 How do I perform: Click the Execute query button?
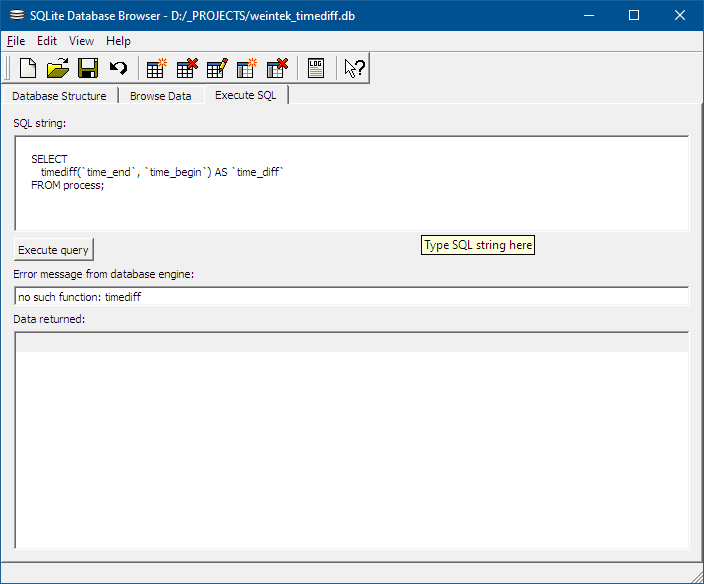(53, 250)
